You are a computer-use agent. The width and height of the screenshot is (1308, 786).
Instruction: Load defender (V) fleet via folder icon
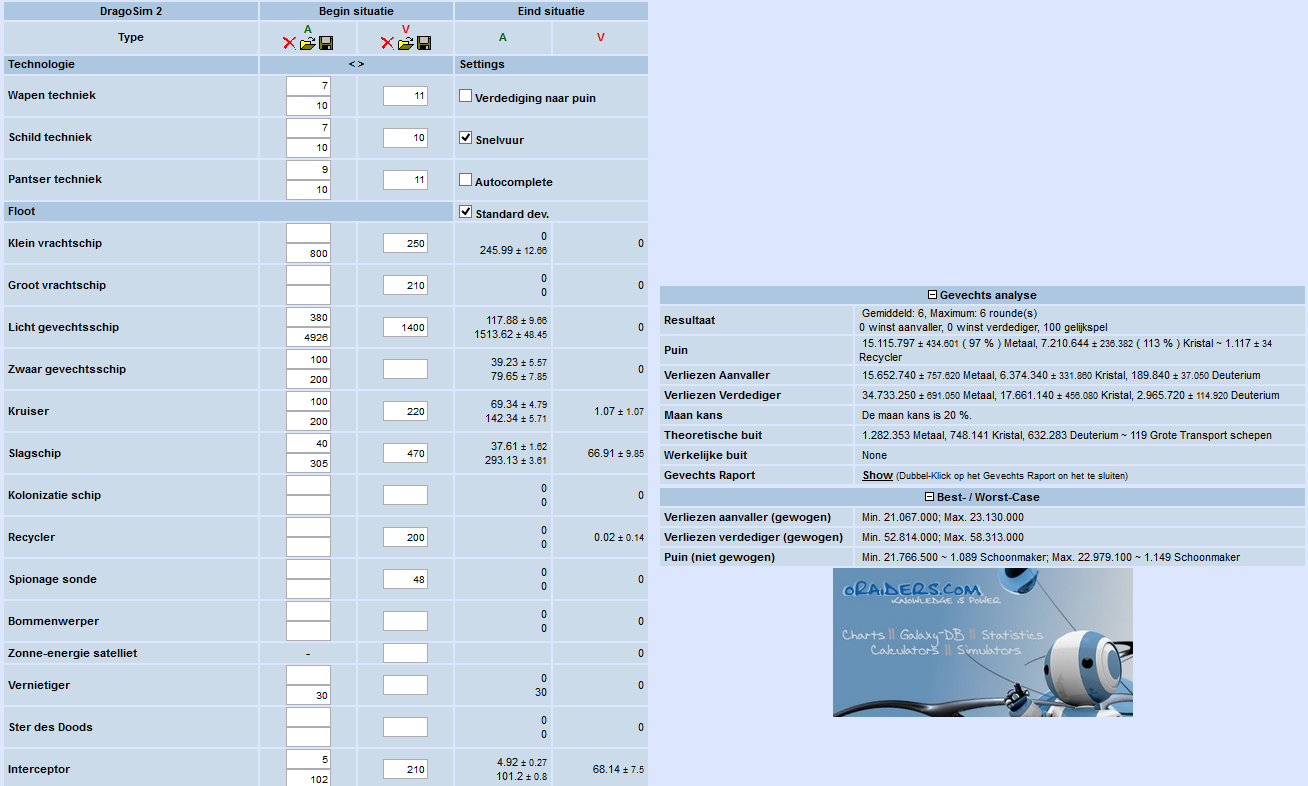pyautogui.click(x=405, y=44)
